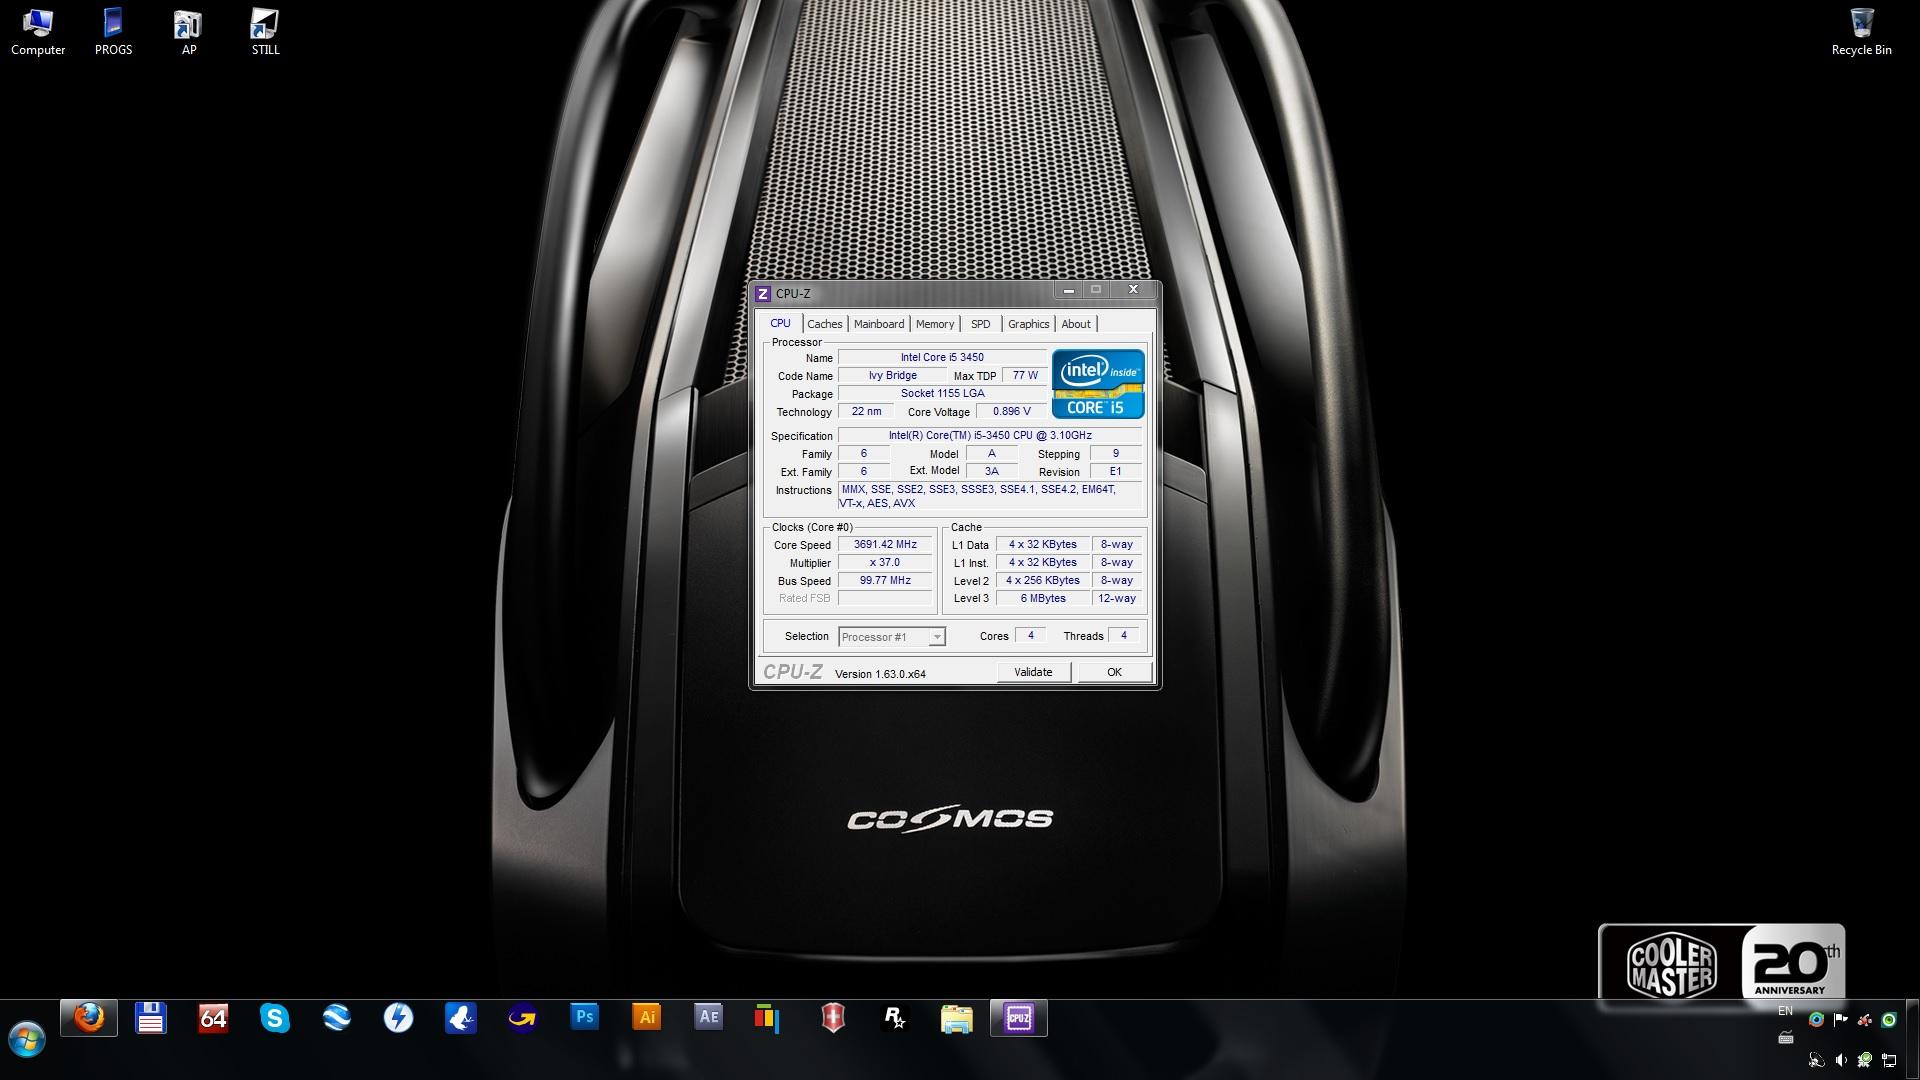Click the '12-way' Level 3 value
1920x1080 pixels.
[1117, 598]
